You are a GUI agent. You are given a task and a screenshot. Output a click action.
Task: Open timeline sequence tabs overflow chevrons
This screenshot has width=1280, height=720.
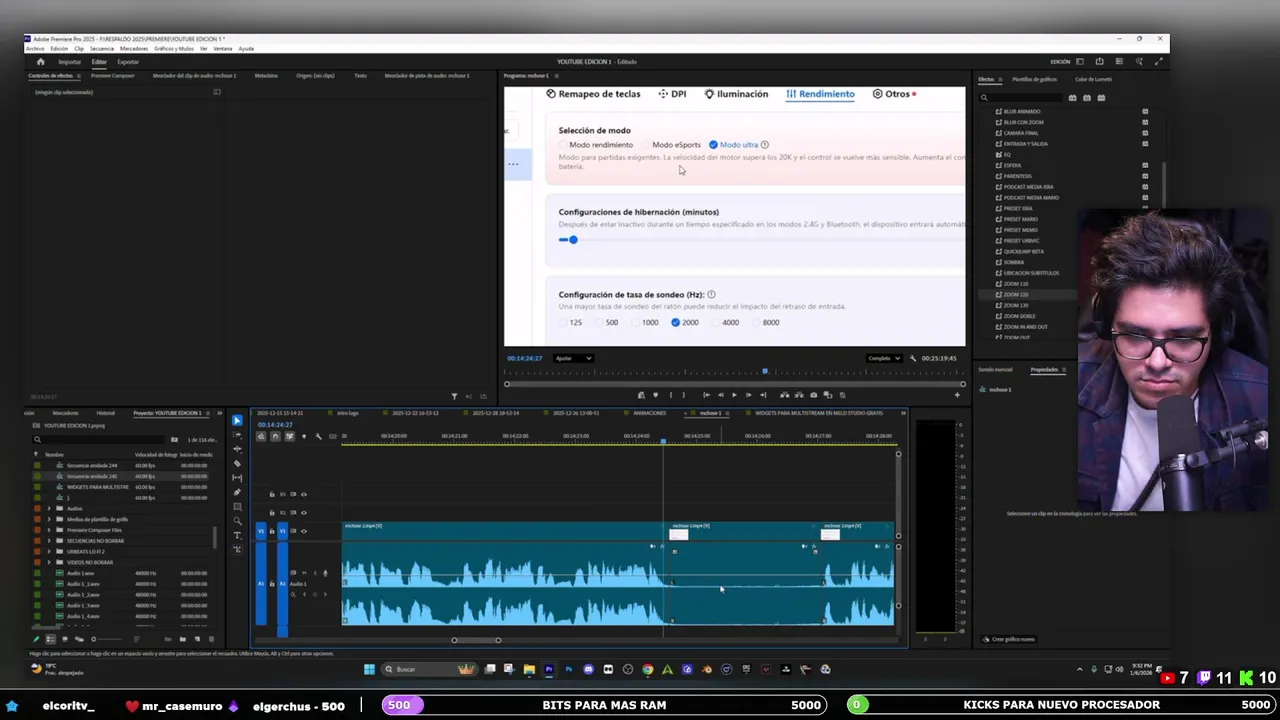902,413
